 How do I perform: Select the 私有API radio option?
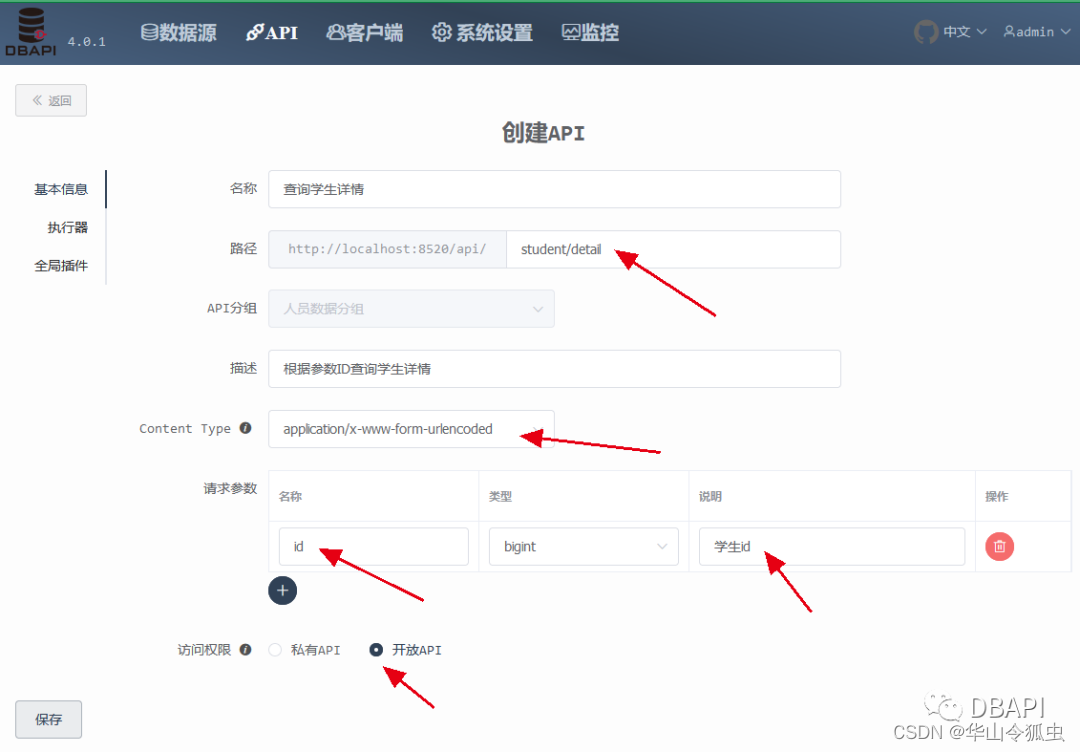coord(274,649)
